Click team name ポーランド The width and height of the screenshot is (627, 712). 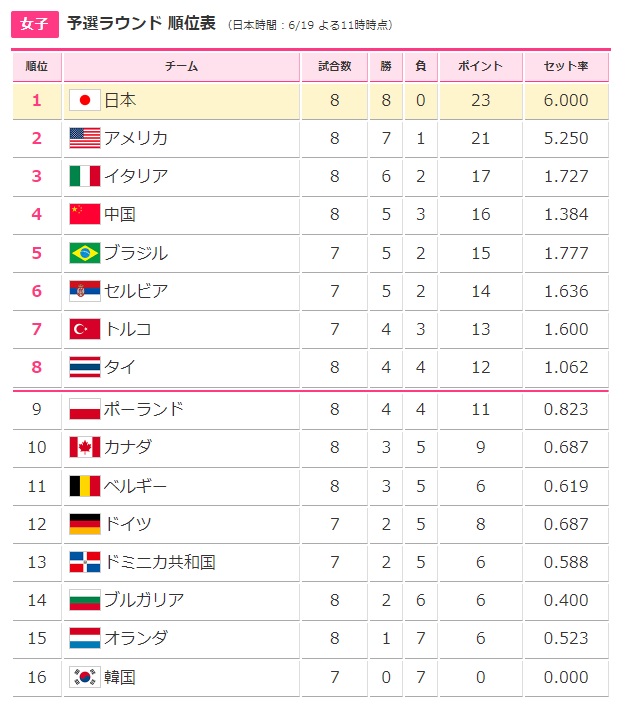pyautogui.click(x=143, y=409)
